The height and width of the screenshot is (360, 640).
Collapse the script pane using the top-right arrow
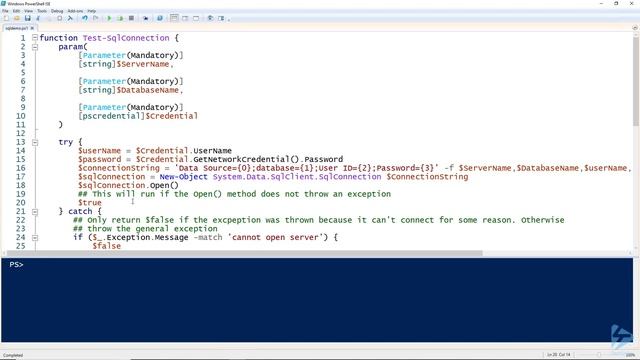click(x=635, y=28)
